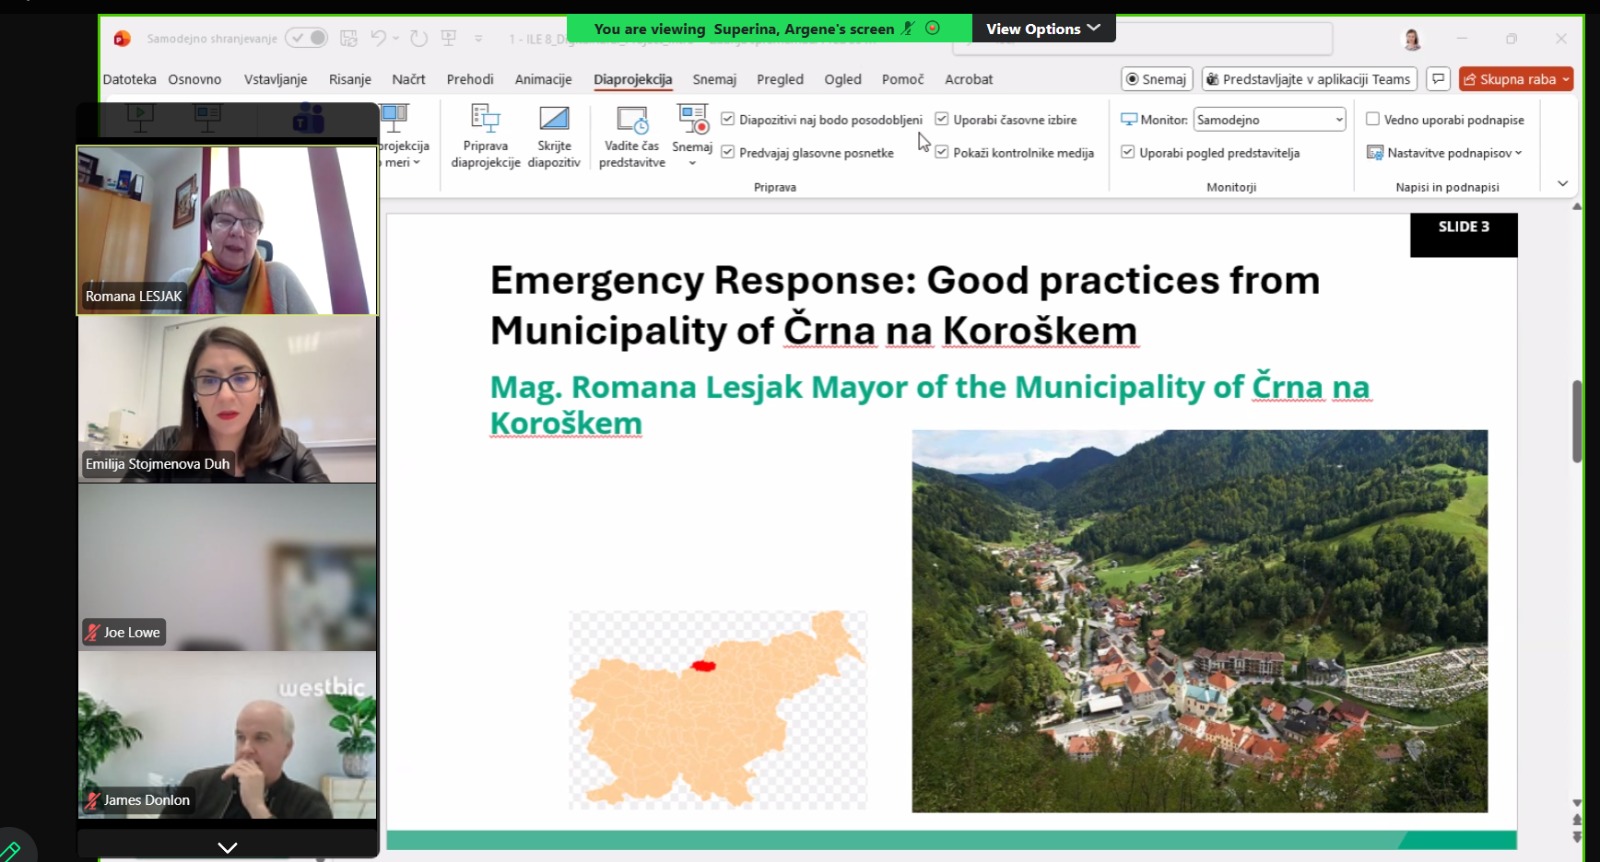Image resolution: width=1600 pixels, height=862 pixels.
Task: Click Vadite čas predstavitve timer icon
Action: coord(632,121)
